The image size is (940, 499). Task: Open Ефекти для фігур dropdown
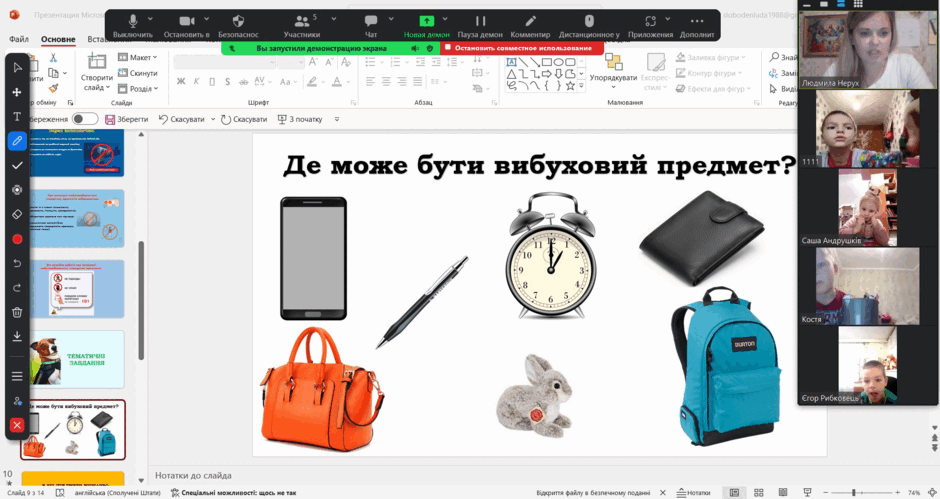point(713,89)
